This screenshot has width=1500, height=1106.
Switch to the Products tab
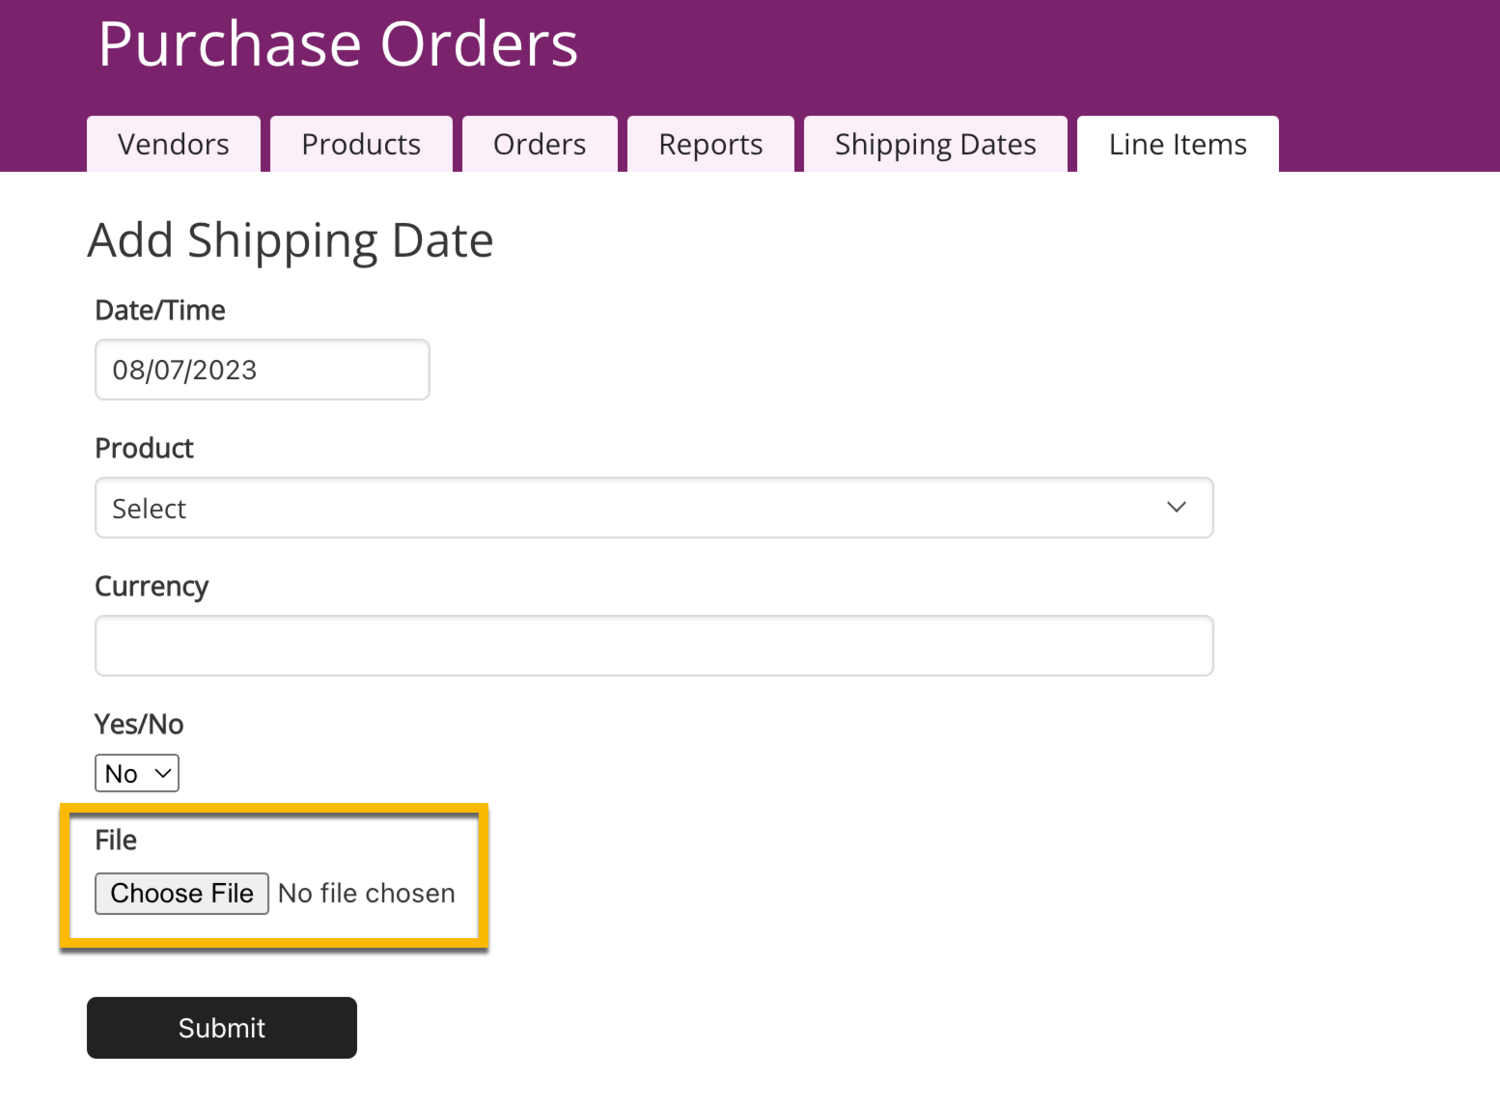click(361, 145)
